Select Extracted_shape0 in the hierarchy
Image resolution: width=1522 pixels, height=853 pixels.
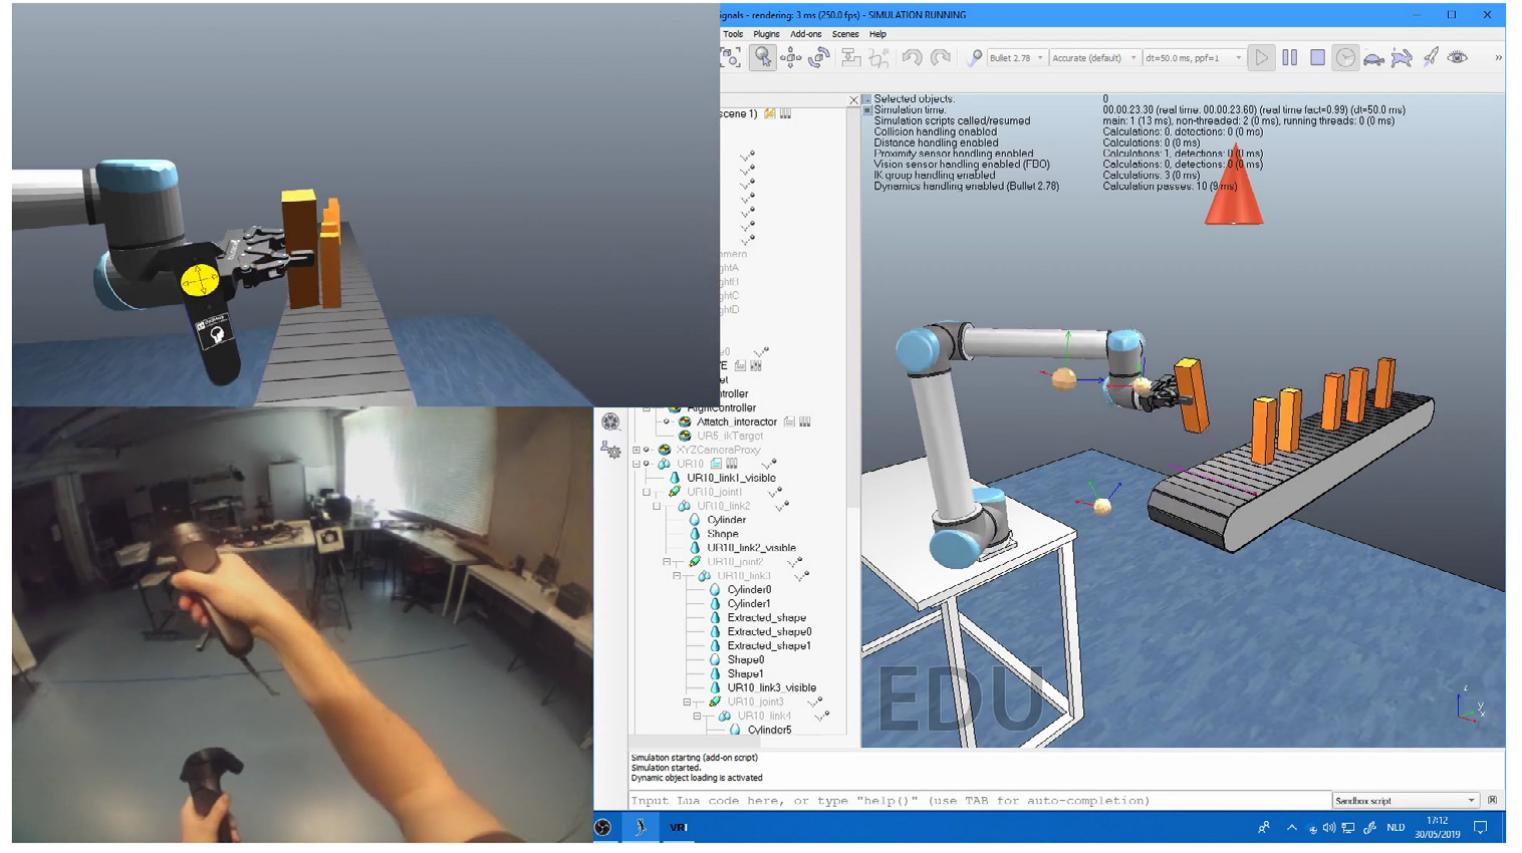769,632
